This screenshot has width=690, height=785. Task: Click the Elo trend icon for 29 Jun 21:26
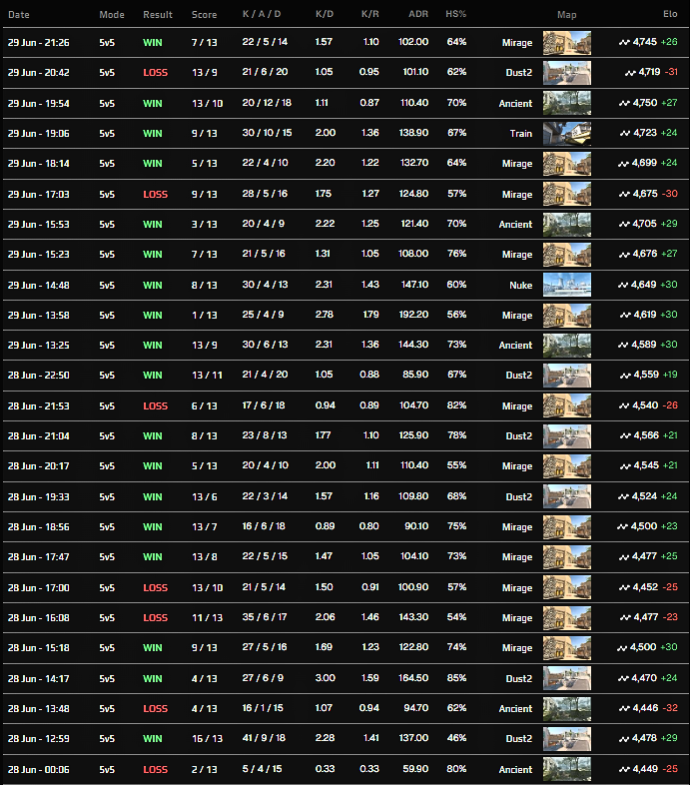pos(624,43)
